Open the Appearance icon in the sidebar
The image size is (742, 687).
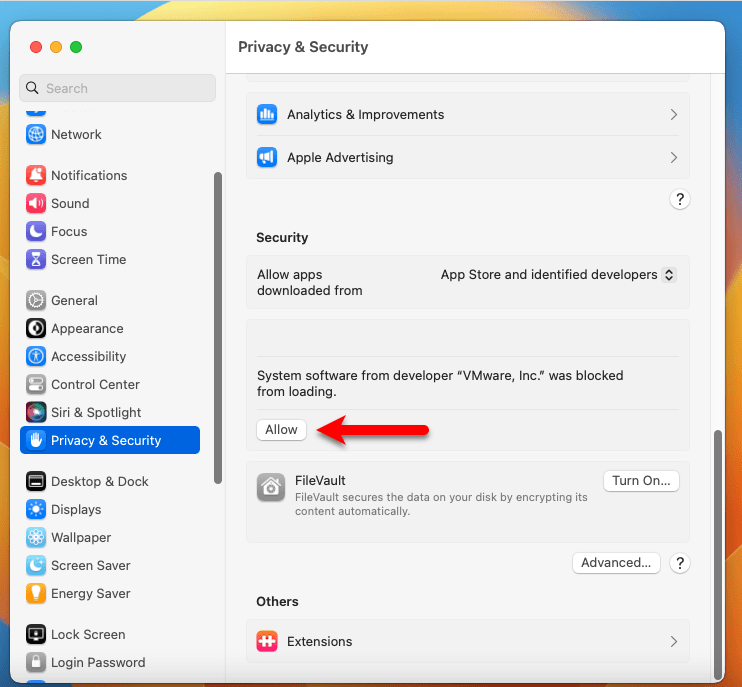[36, 328]
